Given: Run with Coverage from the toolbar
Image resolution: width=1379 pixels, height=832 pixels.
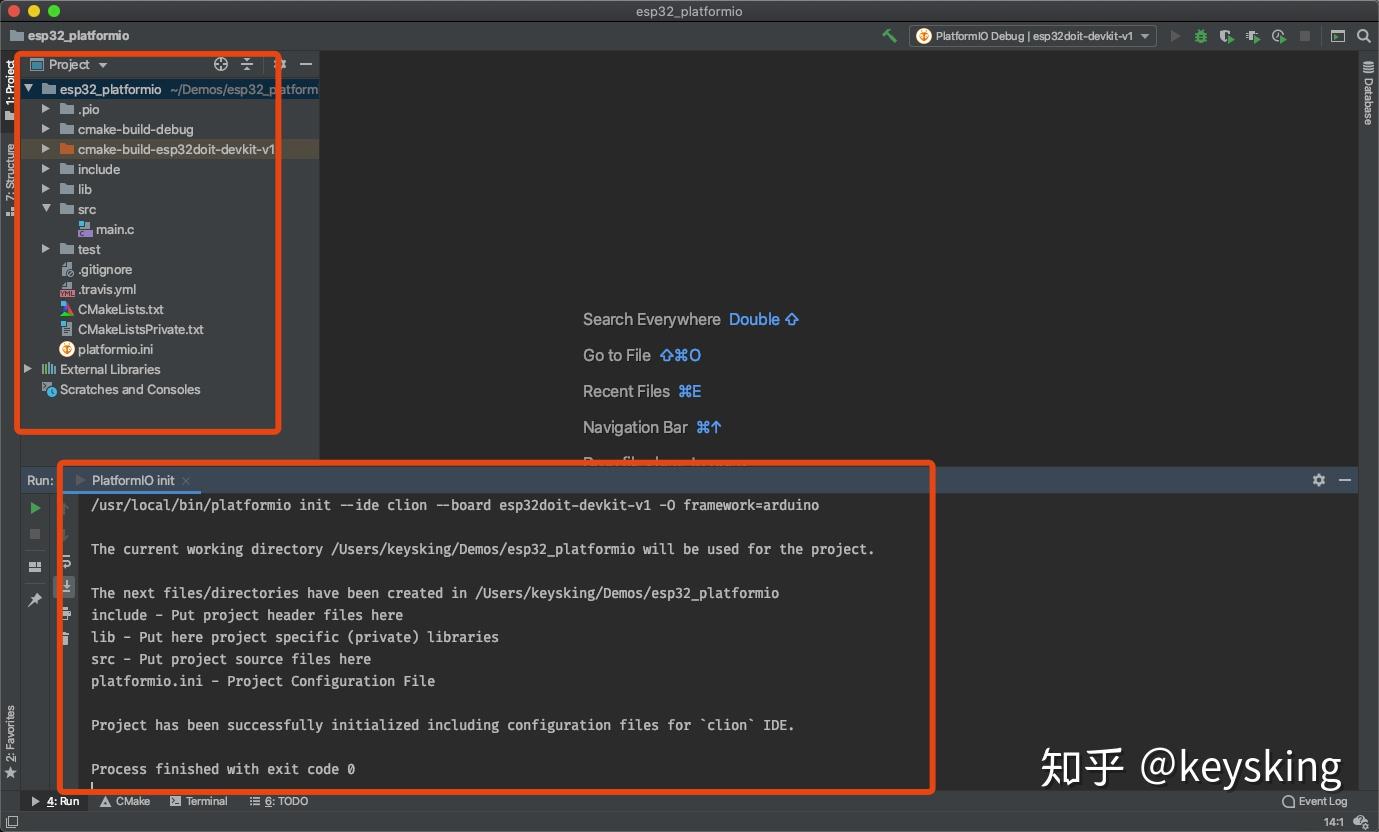Looking at the screenshot, I should click(x=1226, y=35).
